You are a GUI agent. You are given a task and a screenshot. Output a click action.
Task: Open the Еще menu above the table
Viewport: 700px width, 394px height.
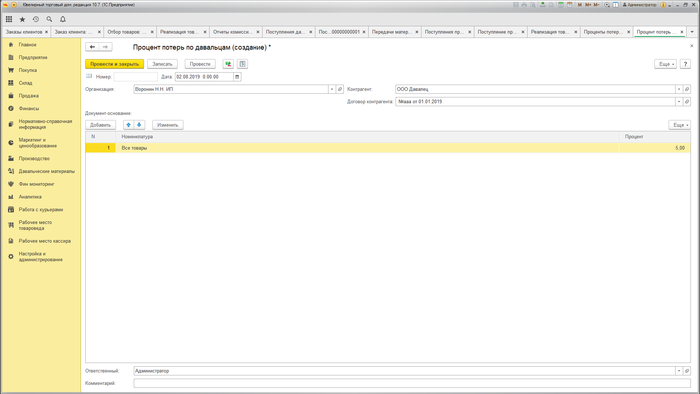(679, 125)
